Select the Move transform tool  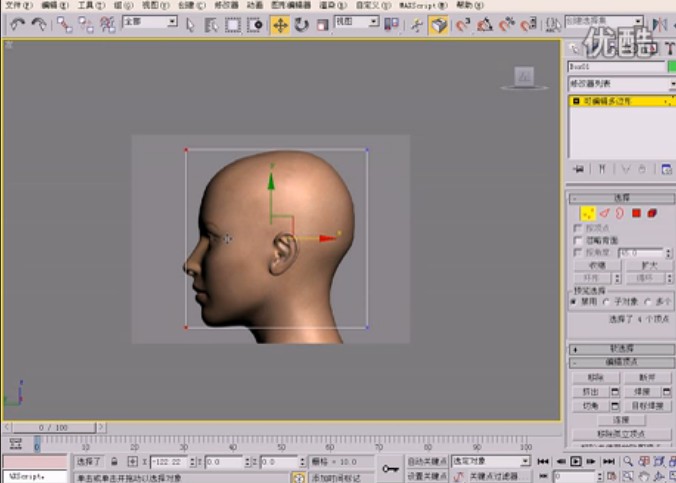279,24
